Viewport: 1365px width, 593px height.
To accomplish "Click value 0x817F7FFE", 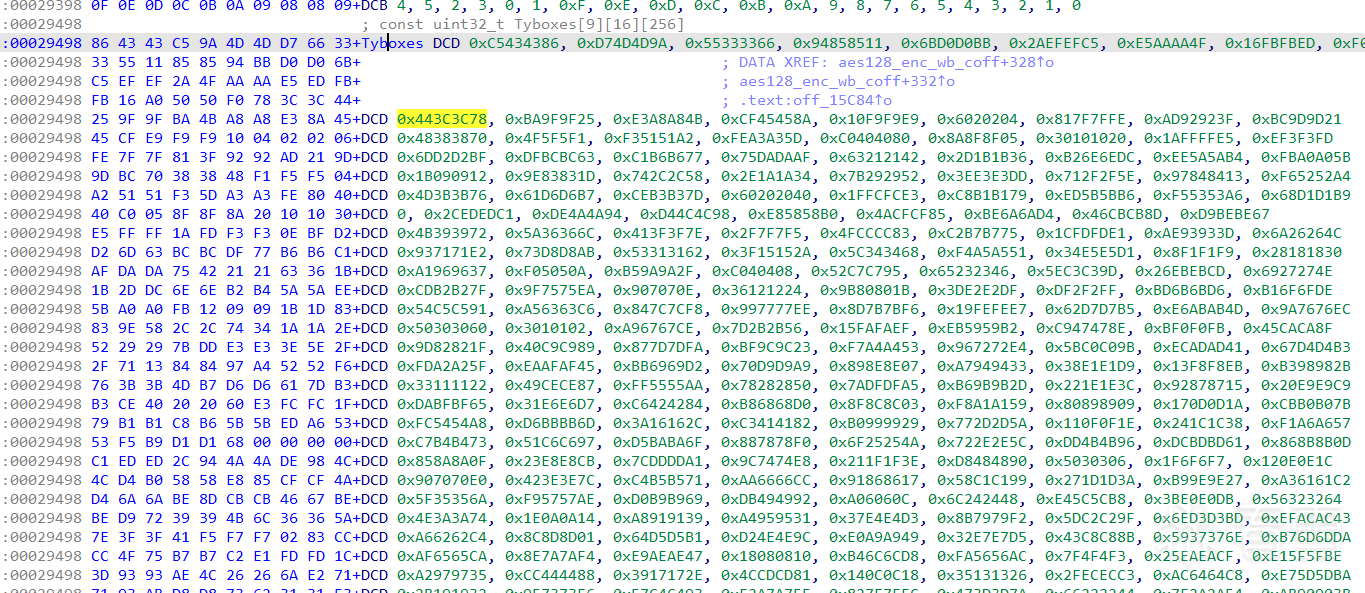I will pos(1081,120).
